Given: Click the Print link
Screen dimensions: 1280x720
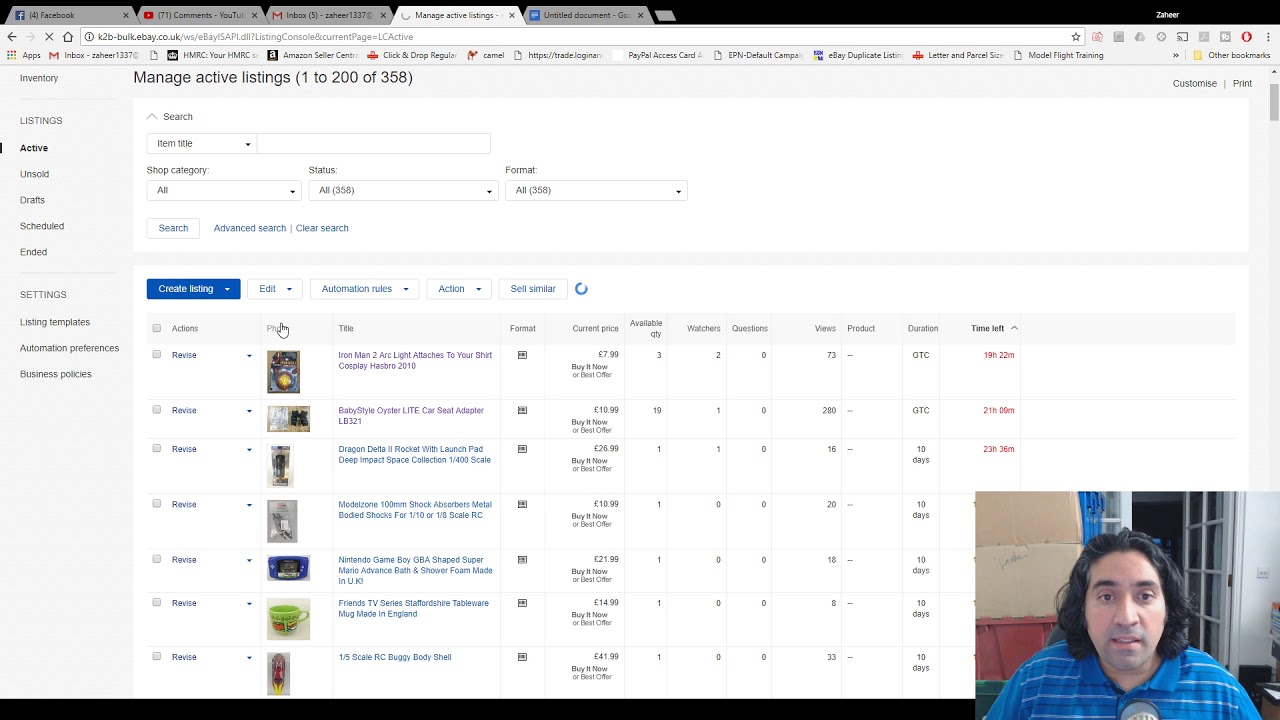Looking at the screenshot, I should (x=1242, y=84).
